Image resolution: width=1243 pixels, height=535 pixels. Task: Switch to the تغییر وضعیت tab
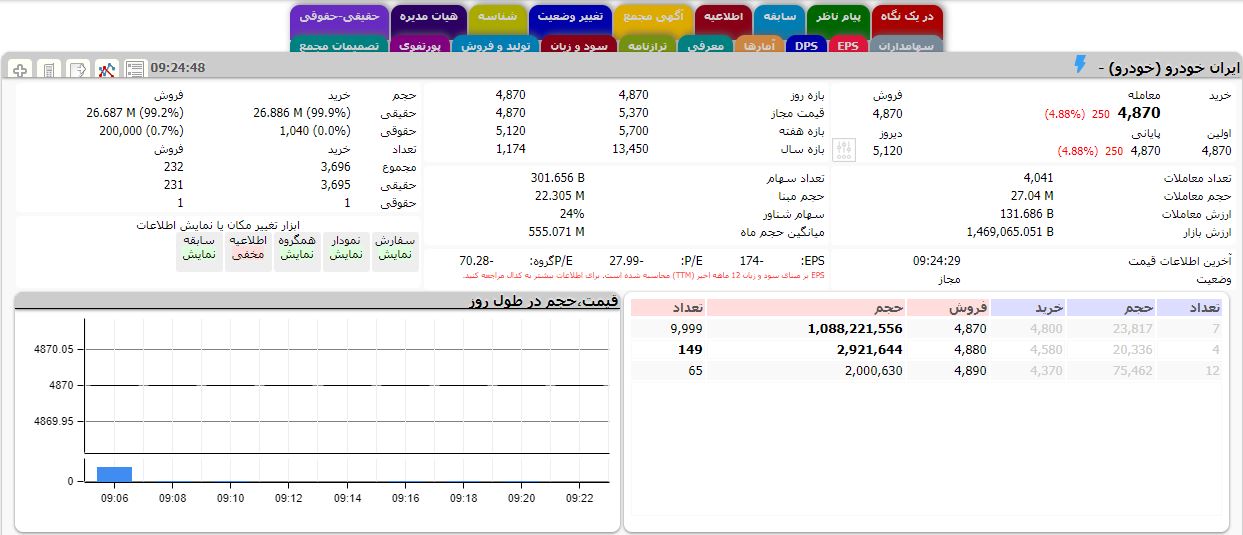pyautogui.click(x=568, y=18)
